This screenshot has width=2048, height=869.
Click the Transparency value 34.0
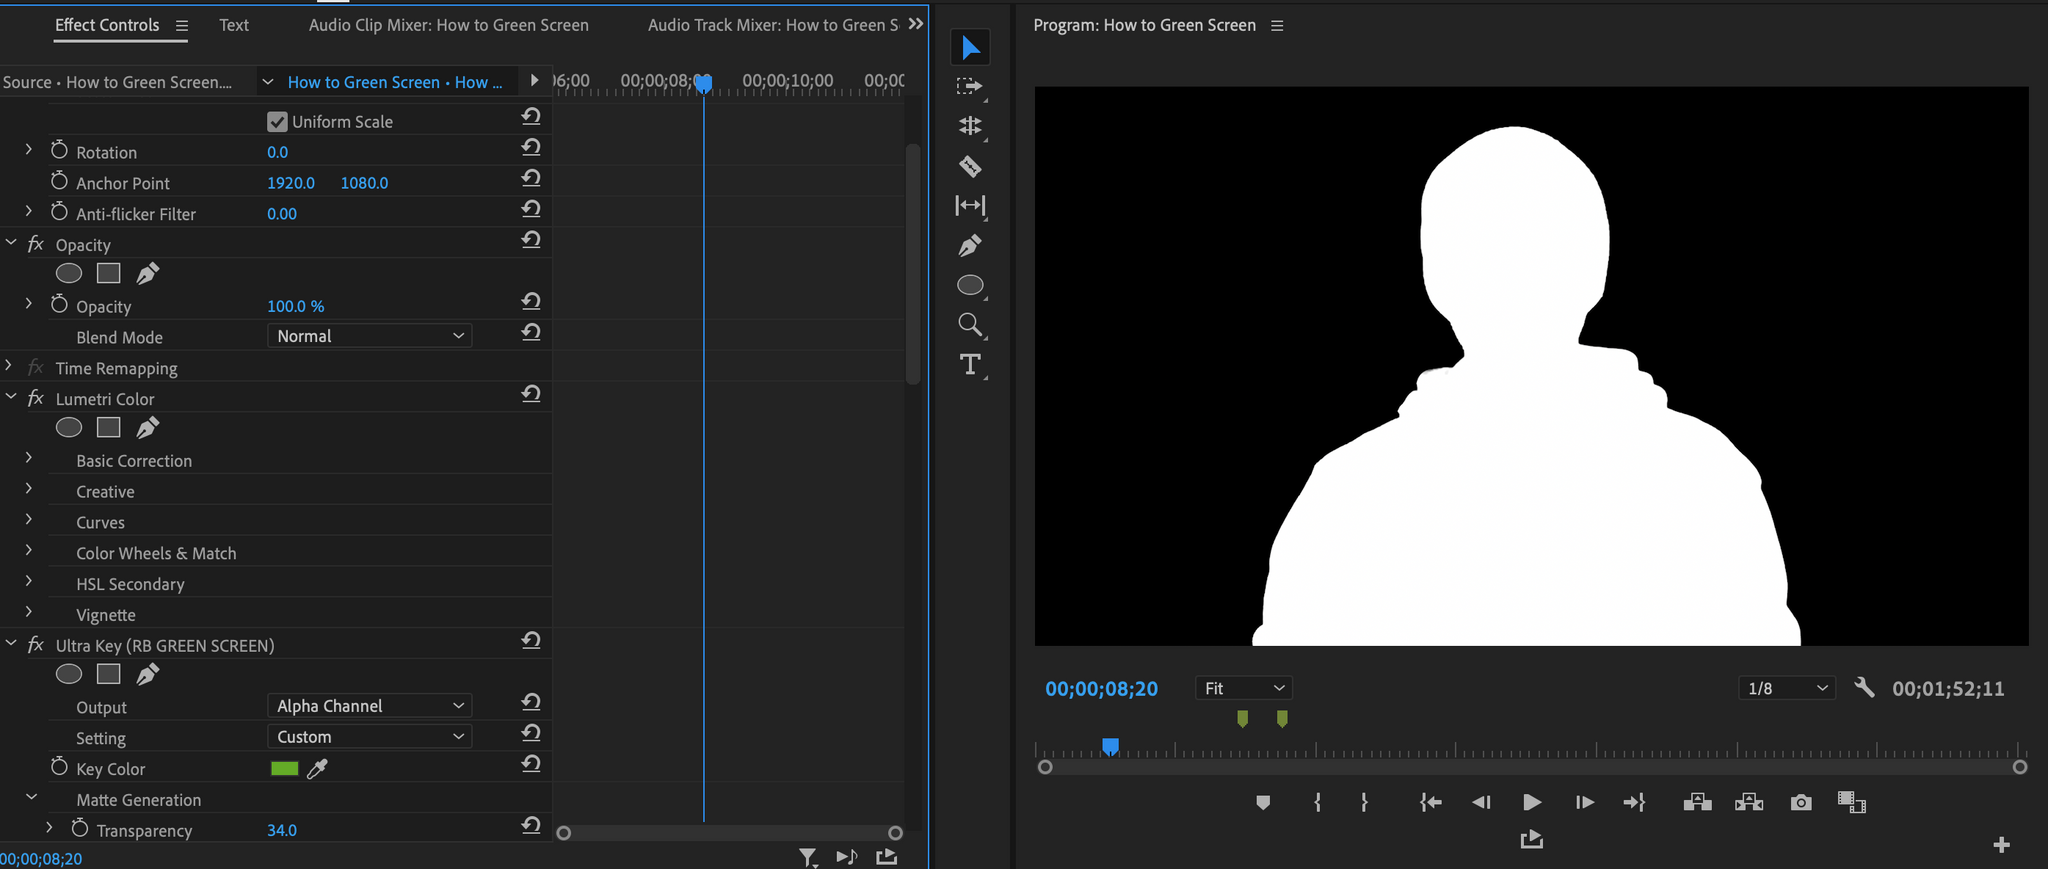coord(282,830)
